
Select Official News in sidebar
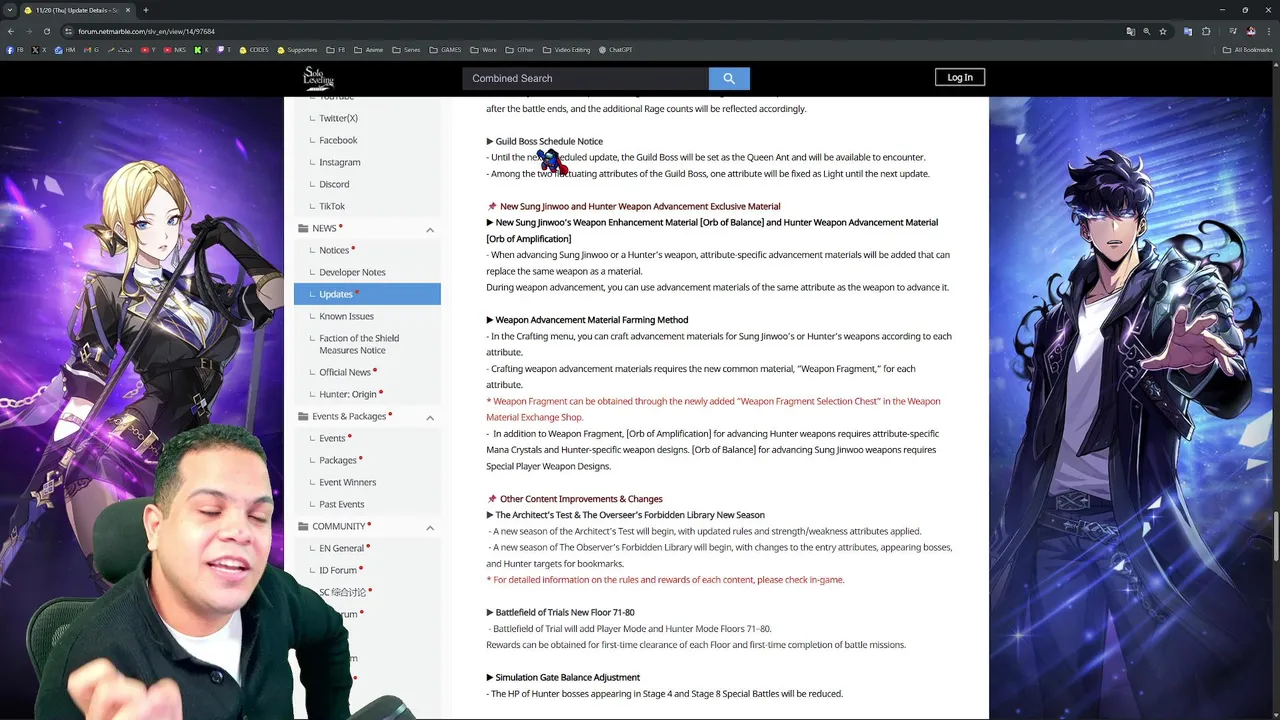coord(345,372)
